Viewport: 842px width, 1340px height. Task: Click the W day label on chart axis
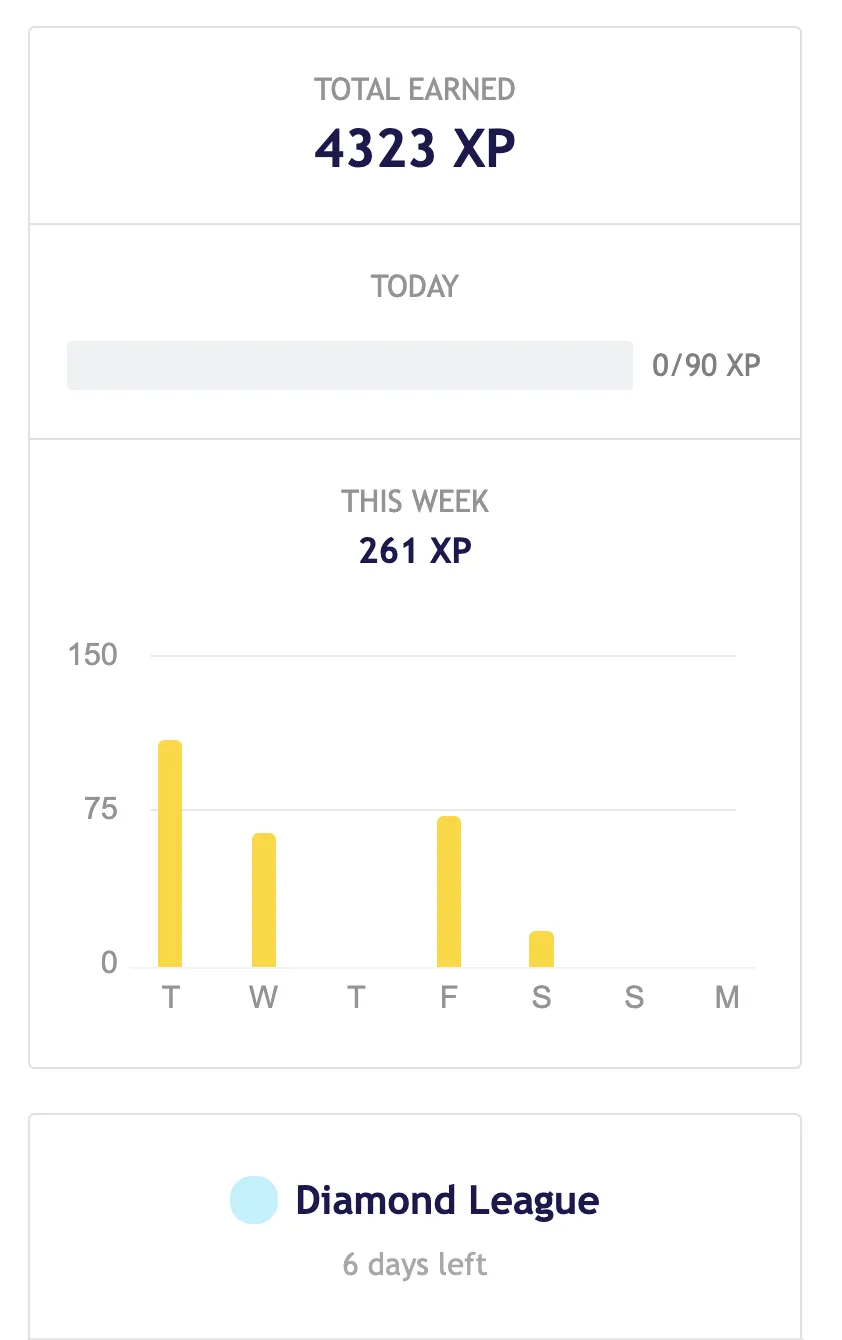pyautogui.click(x=263, y=997)
